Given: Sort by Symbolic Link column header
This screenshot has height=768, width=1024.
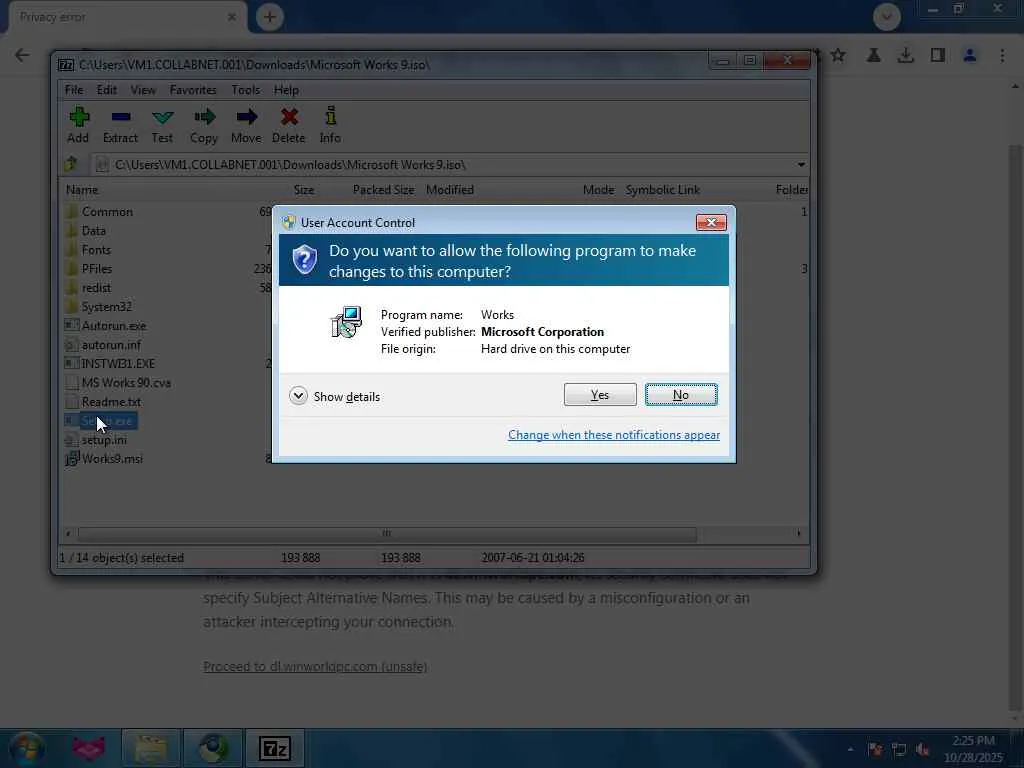Looking at the screenshot, I should pyautogui.click(x=662, y=189).
